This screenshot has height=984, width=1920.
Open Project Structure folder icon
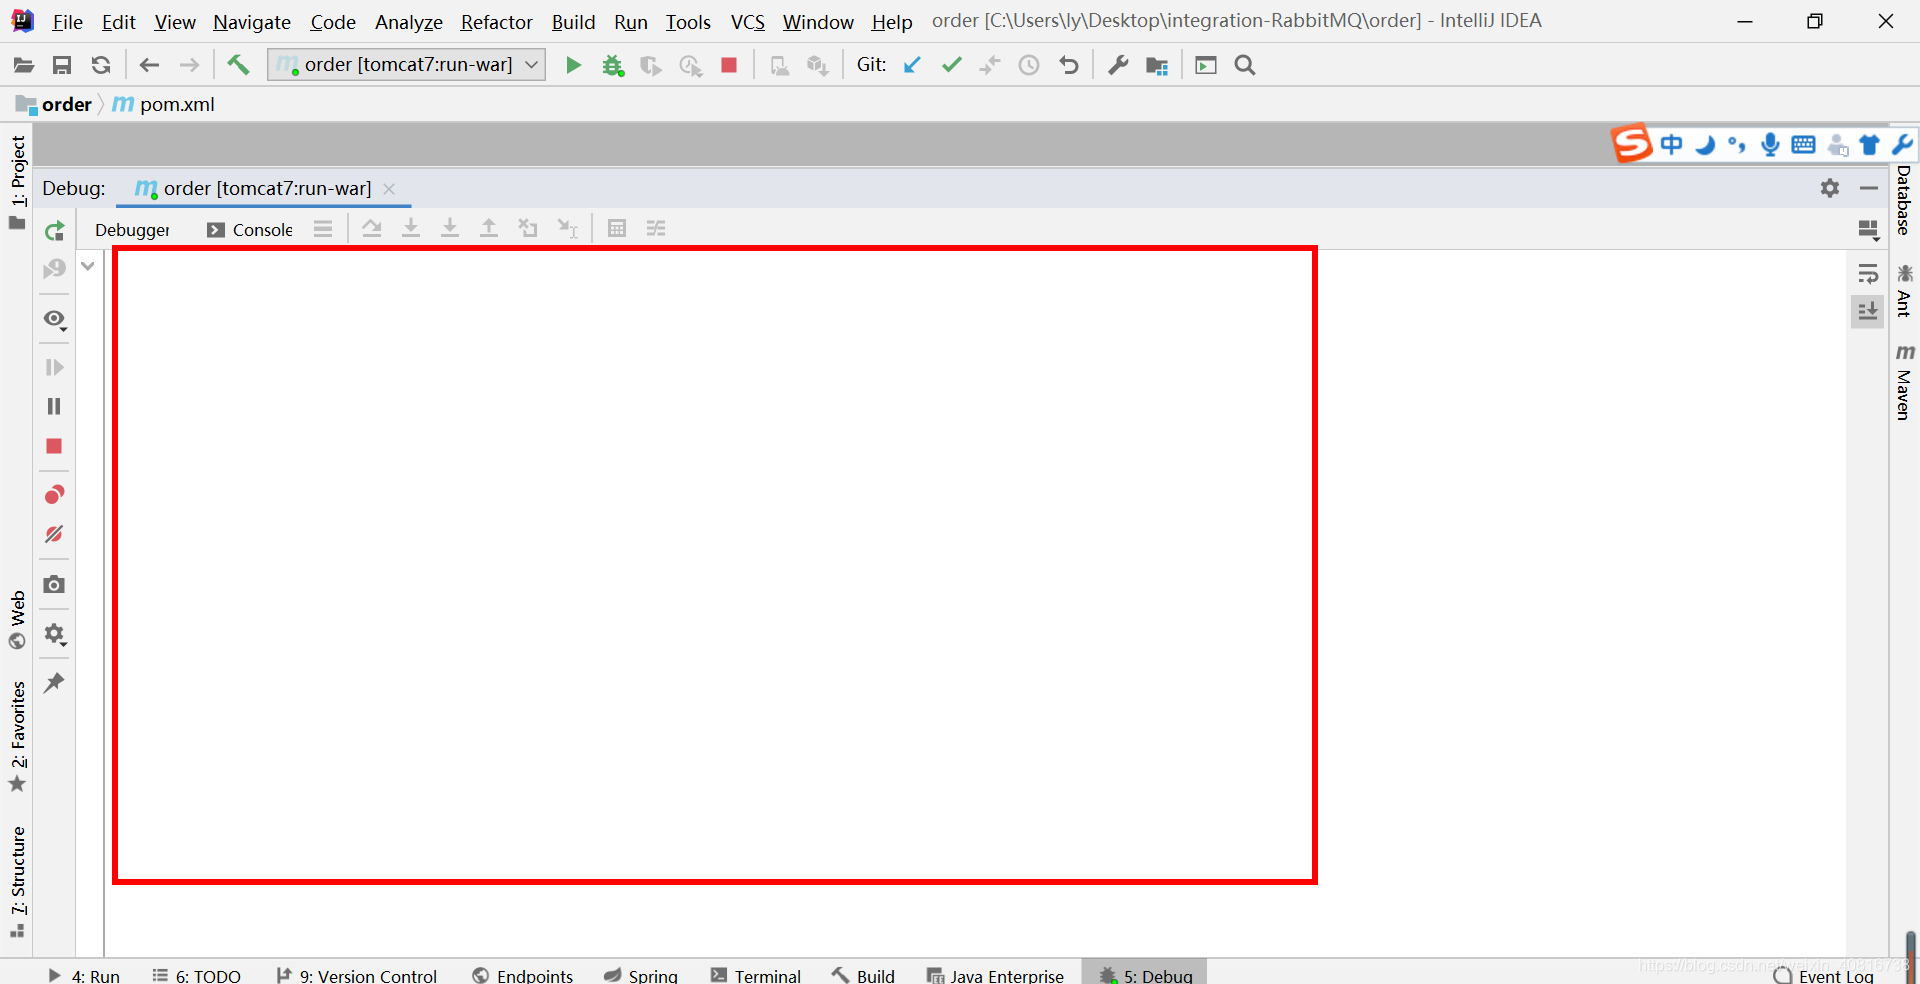tap(1157, 65)
